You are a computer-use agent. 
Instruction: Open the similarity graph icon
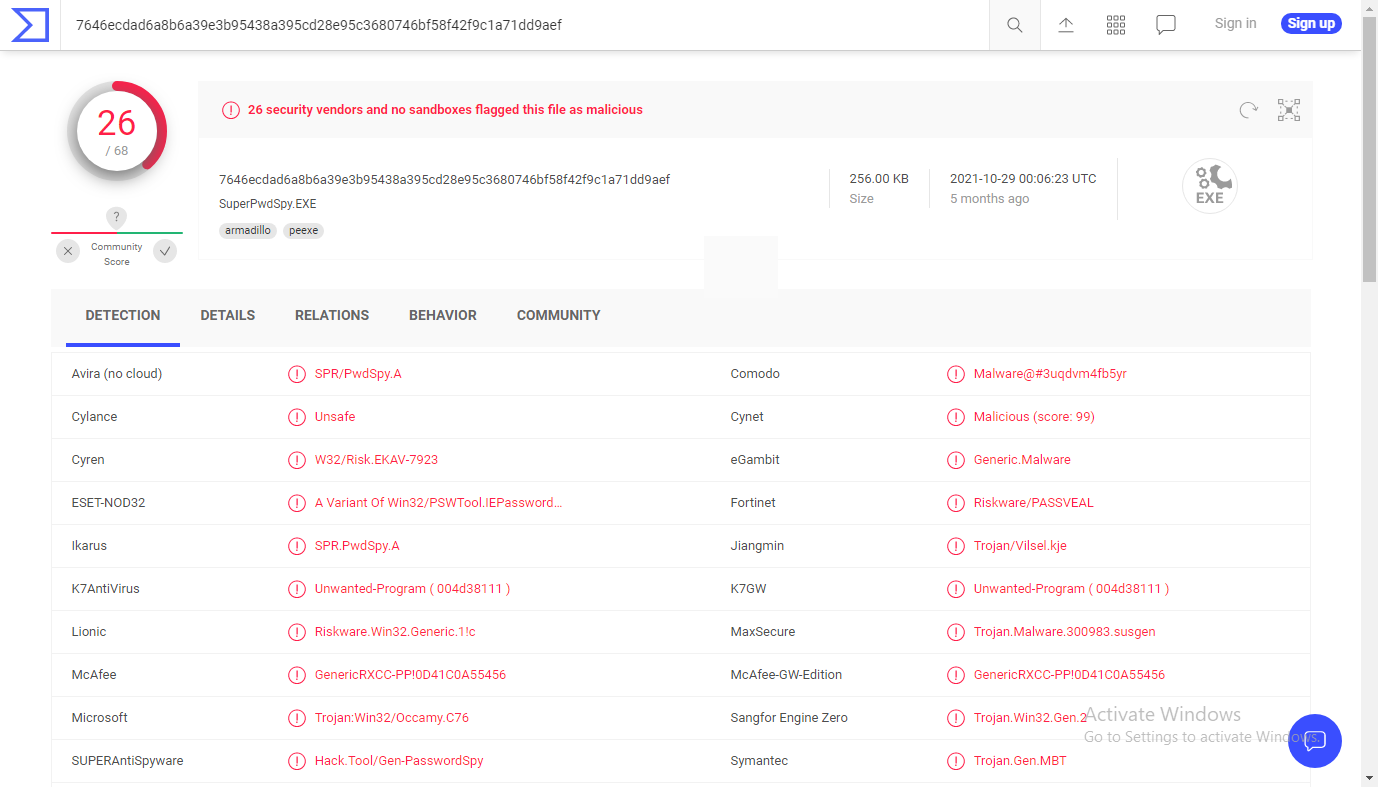coord(1289,110)
